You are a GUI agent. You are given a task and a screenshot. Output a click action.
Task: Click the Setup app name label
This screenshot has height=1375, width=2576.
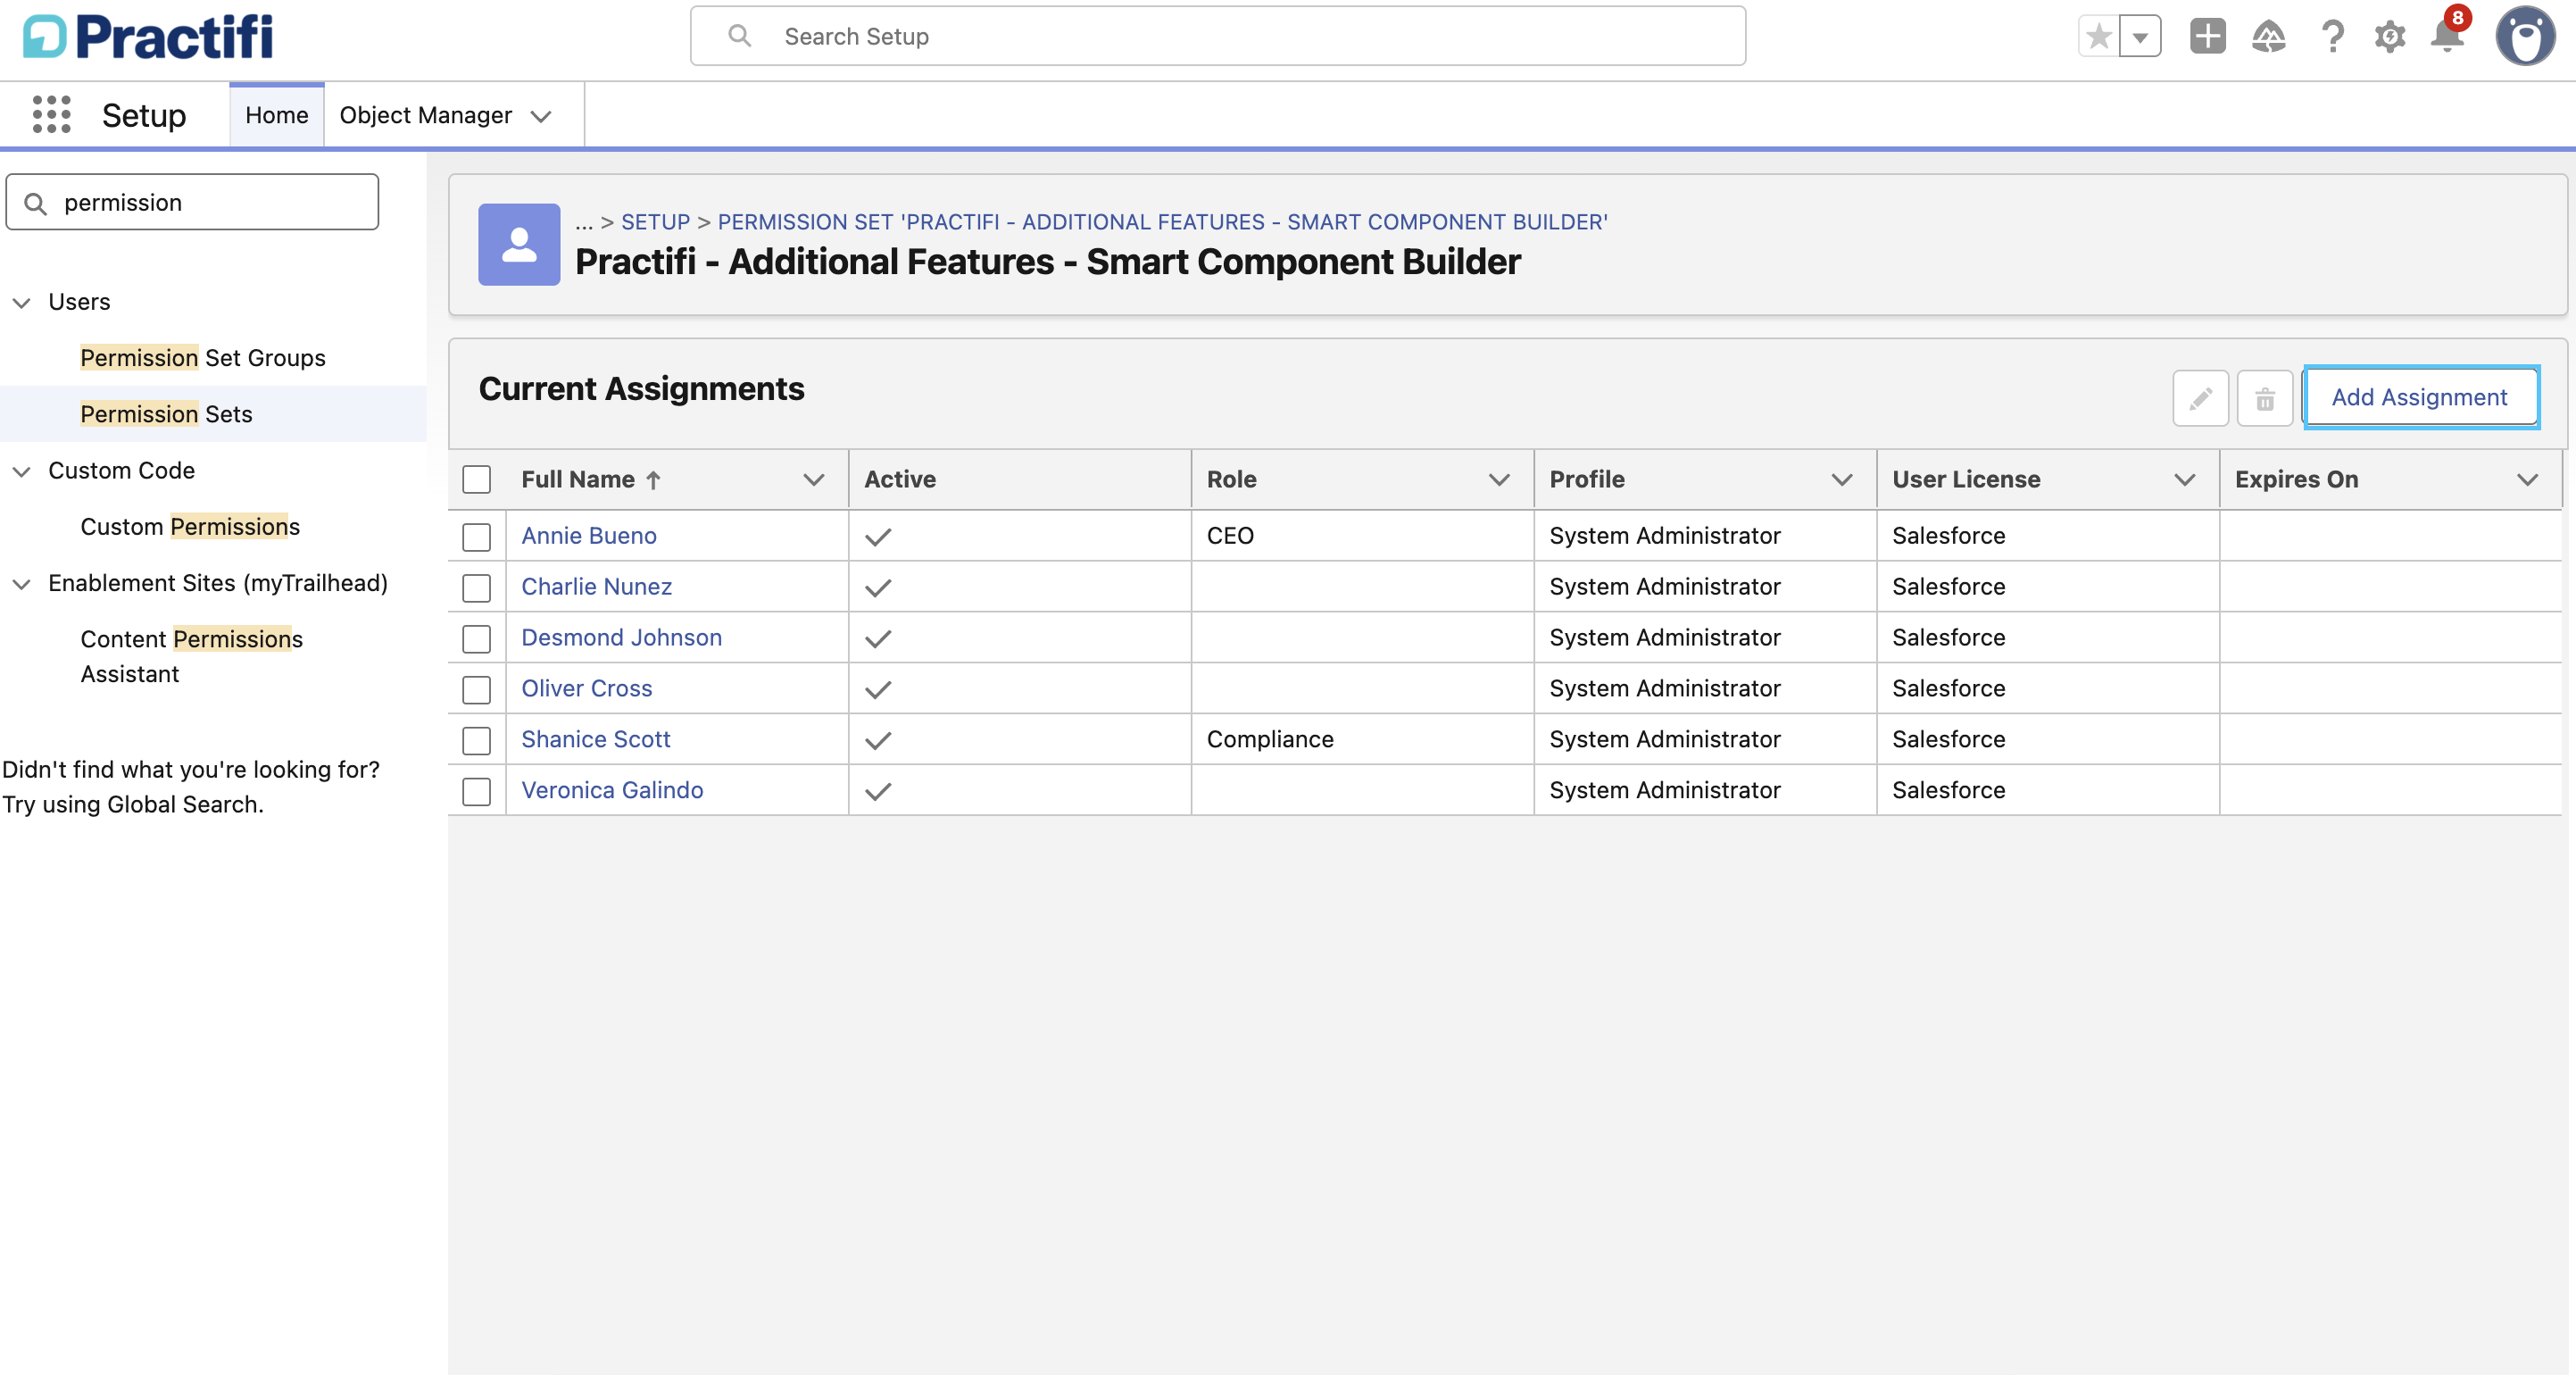pyautogui.click(x=143, y=116)
